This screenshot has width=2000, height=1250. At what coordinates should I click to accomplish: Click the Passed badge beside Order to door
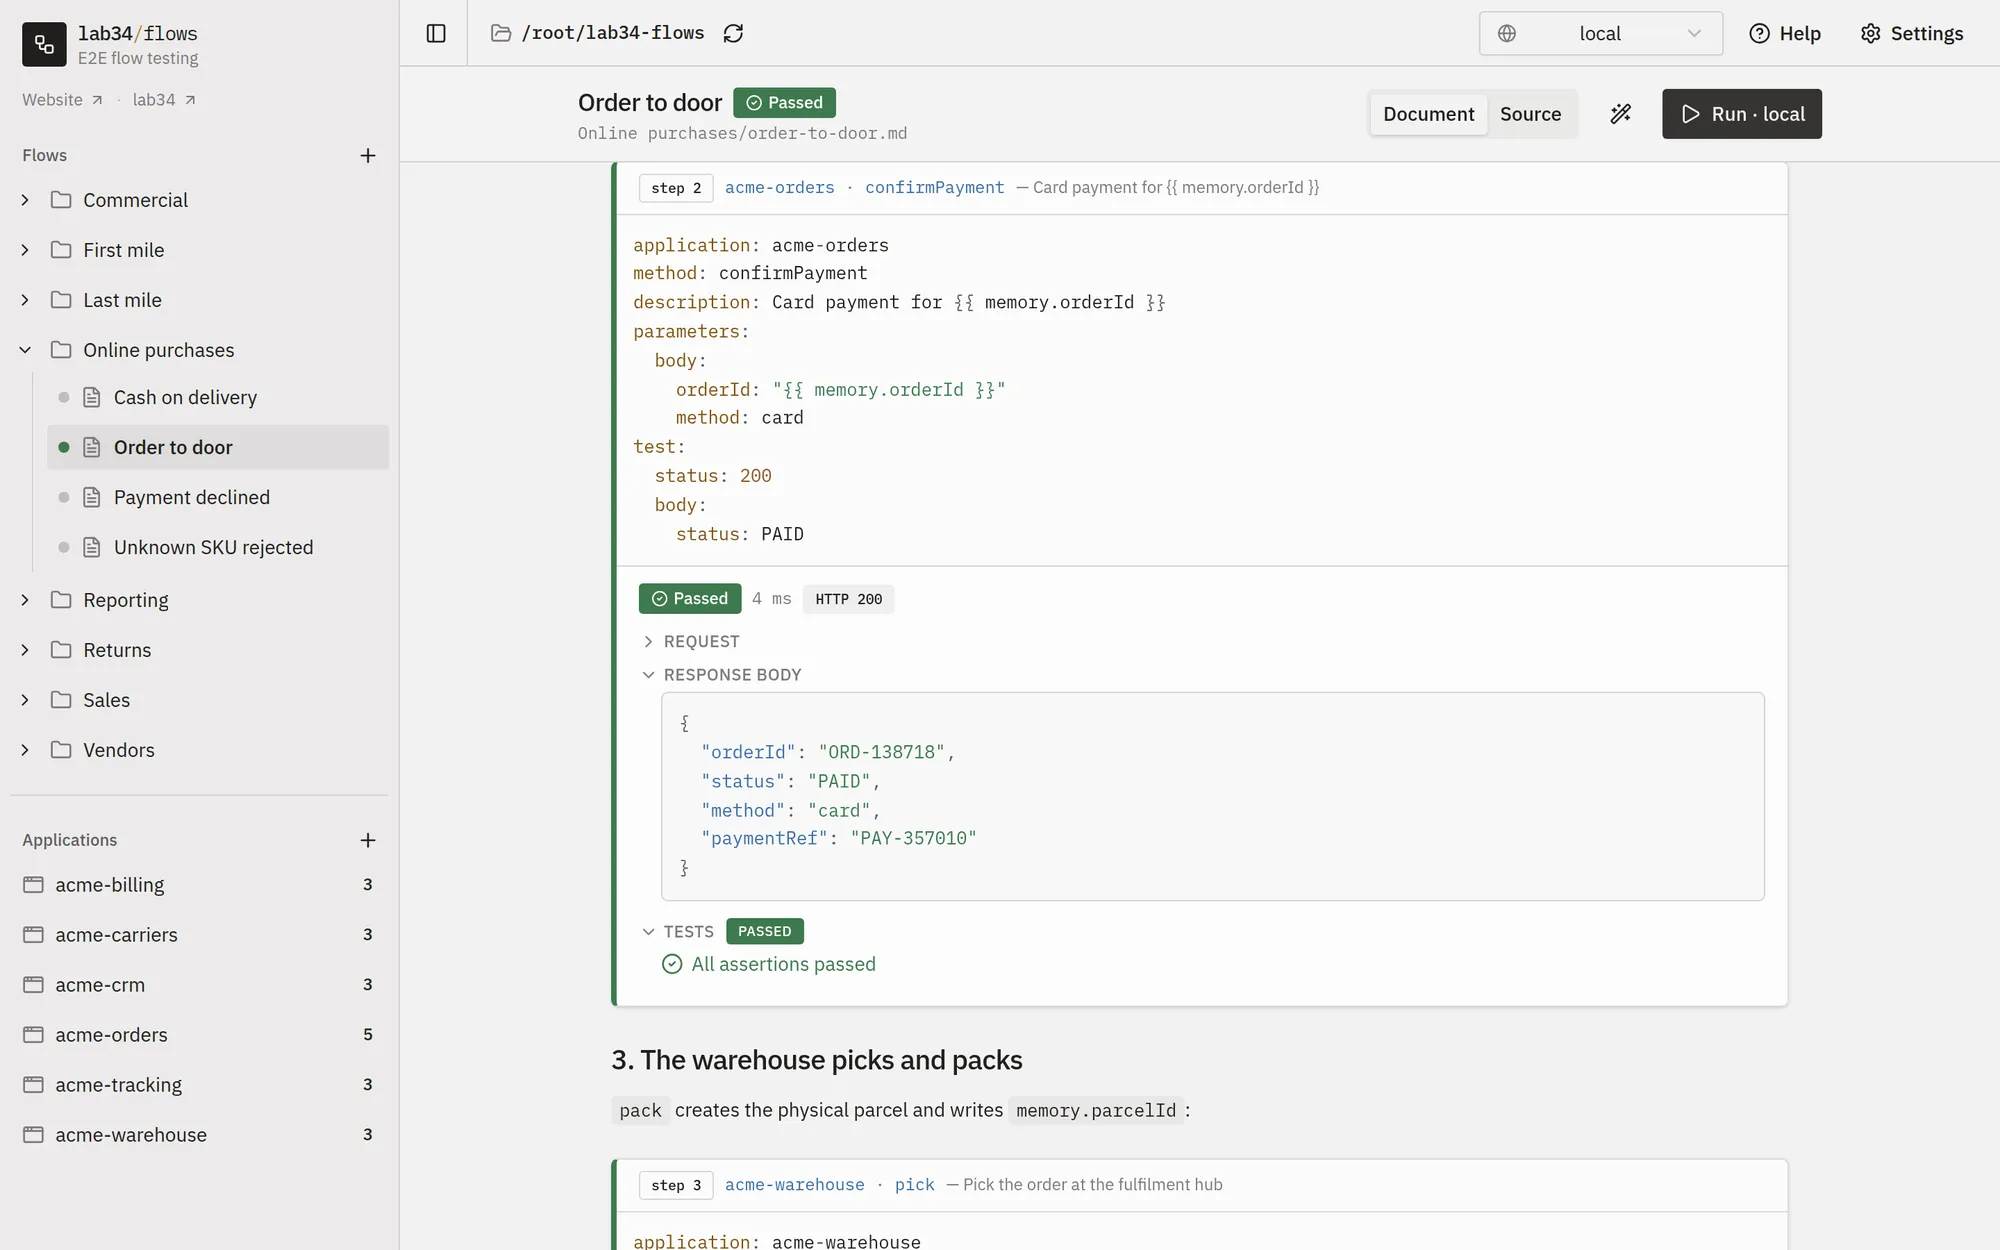tap(784, 103)
